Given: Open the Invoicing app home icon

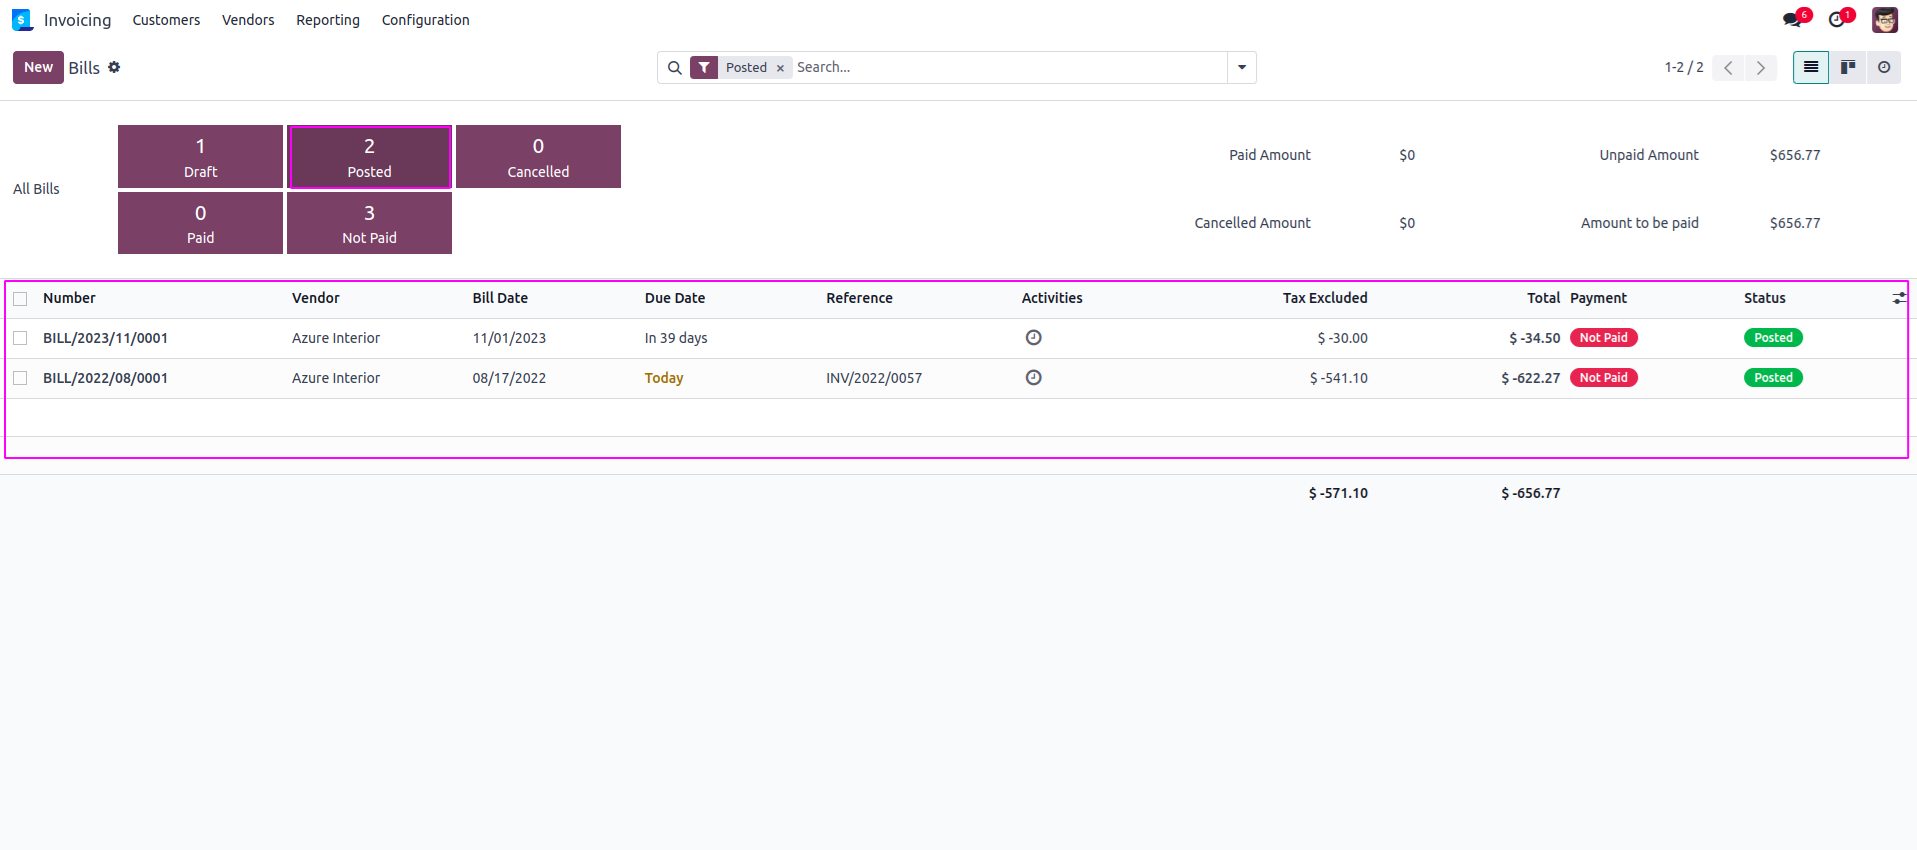Looking at the screenshot, I should 22,20.
